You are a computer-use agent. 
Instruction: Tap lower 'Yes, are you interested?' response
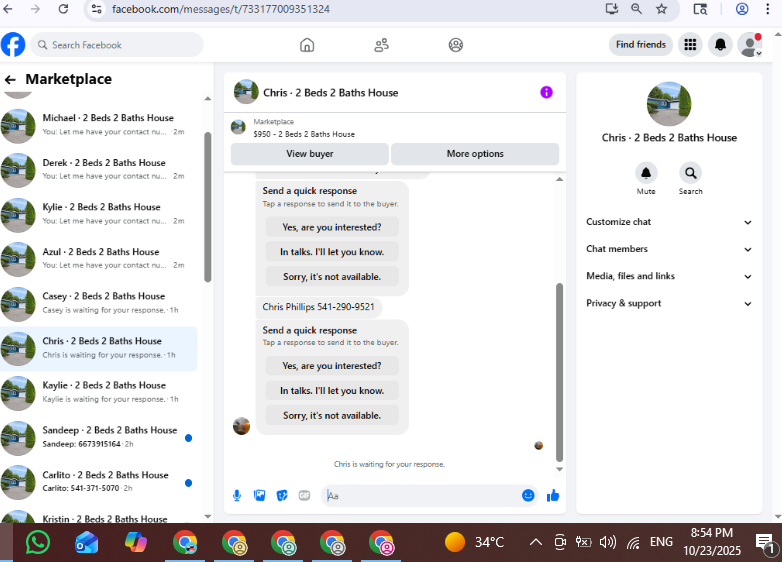[x=332, y=366]
